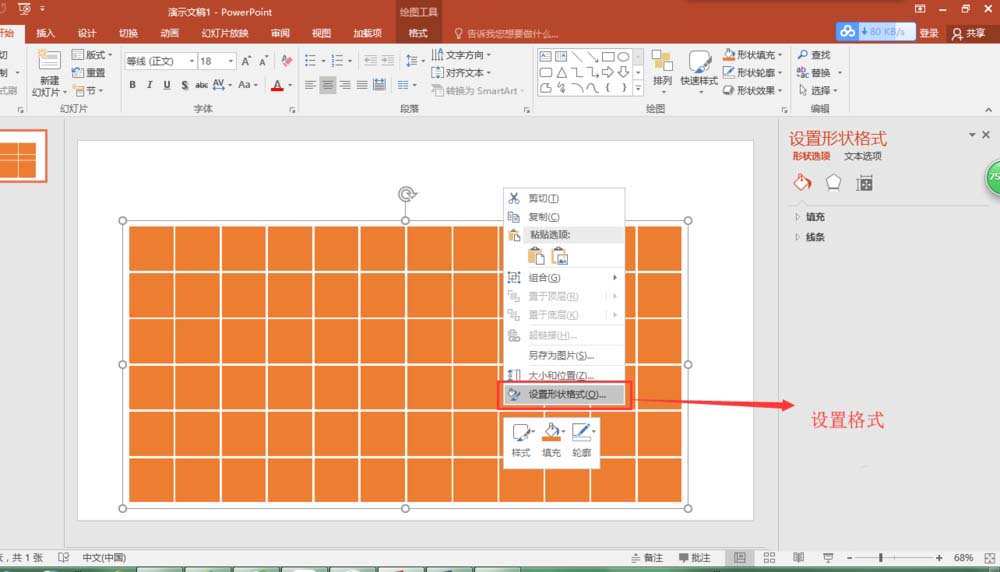The height and width of the screenshot is (572, 1000).
Task: Click Comments (批注) in status bar
Action: point(695,558)
